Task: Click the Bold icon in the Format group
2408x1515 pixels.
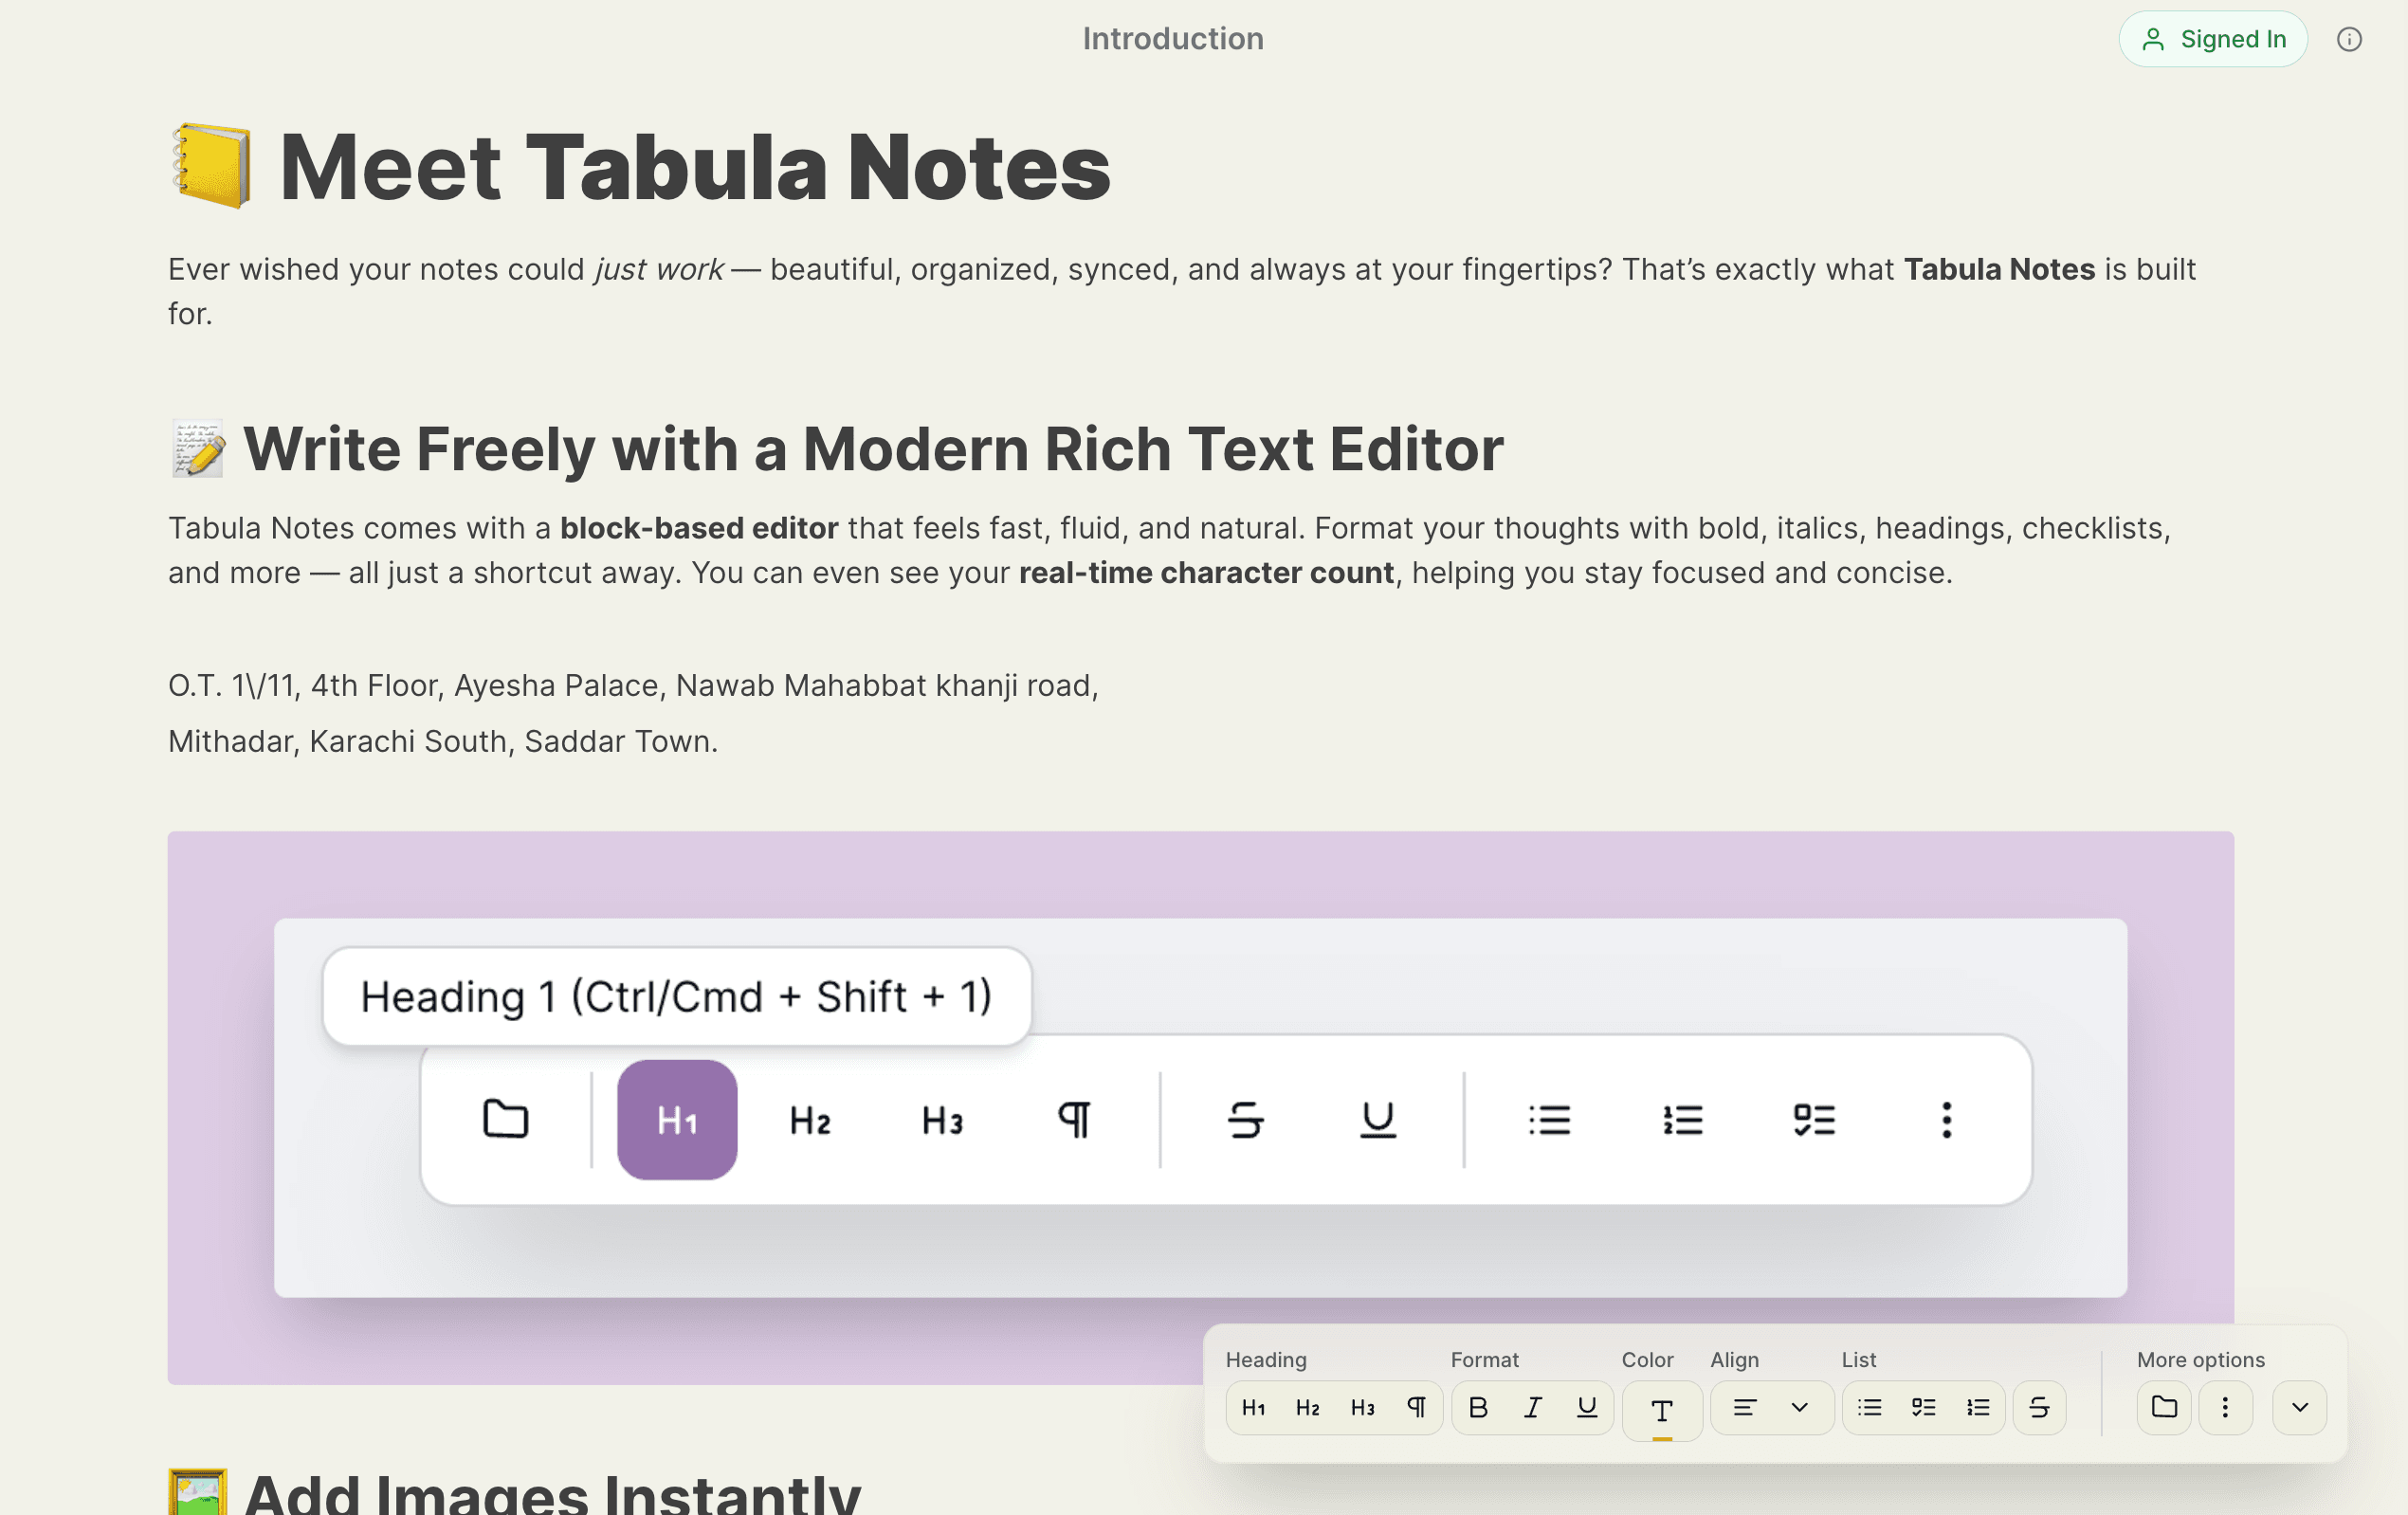Action: tap(1478, 1407)
